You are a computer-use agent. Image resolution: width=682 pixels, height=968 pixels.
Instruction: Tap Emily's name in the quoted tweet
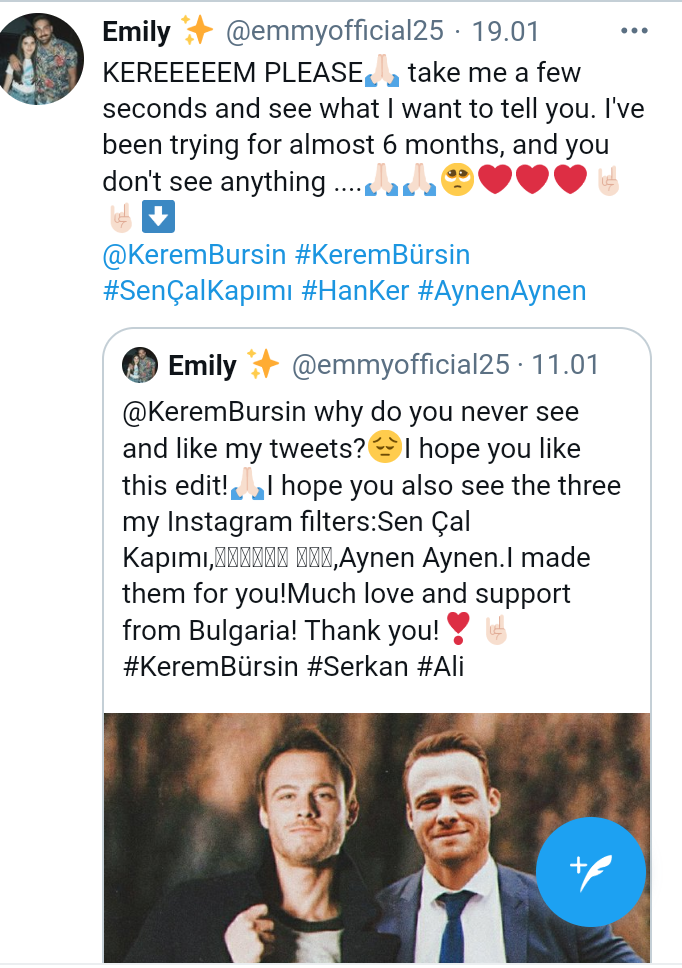(202, 366)
